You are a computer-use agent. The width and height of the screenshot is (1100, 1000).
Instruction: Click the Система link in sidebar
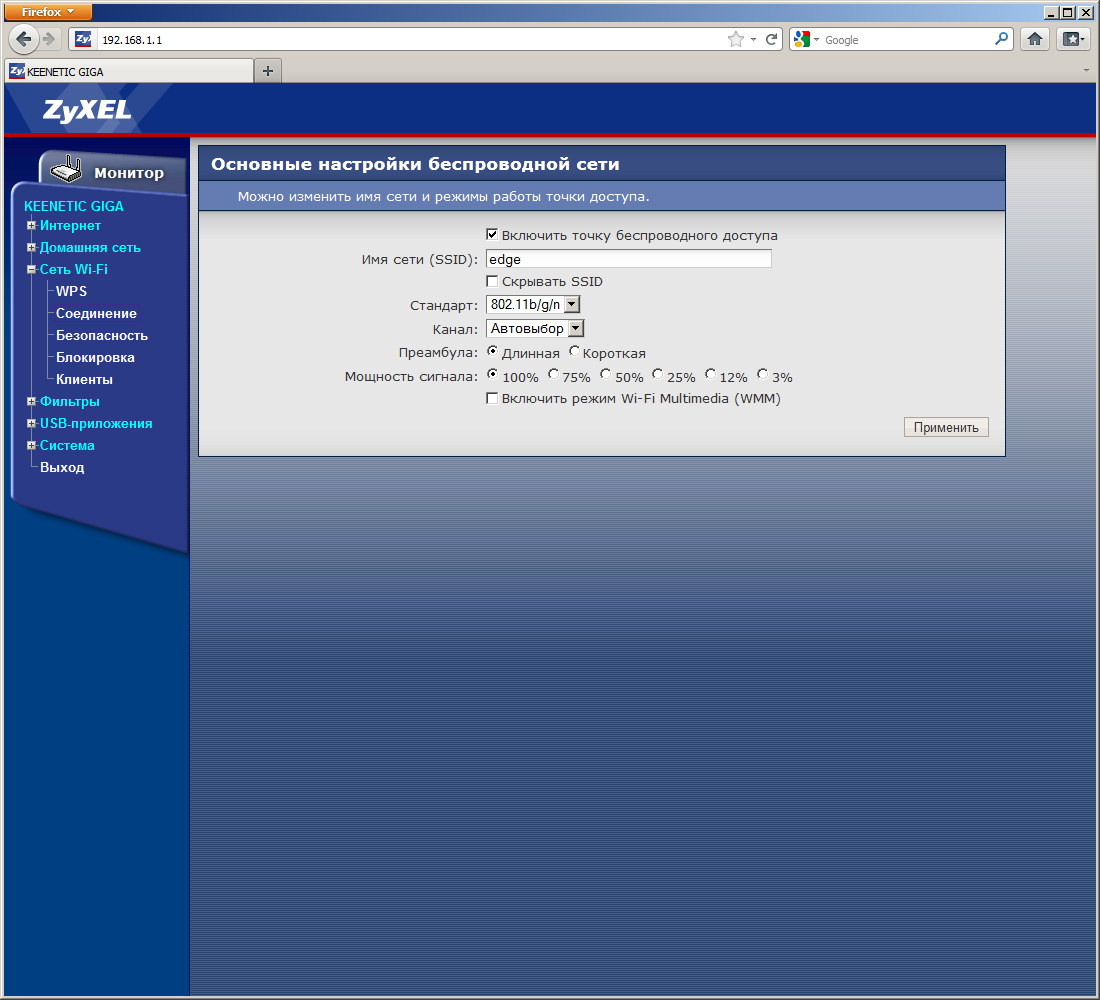point(67,446)
